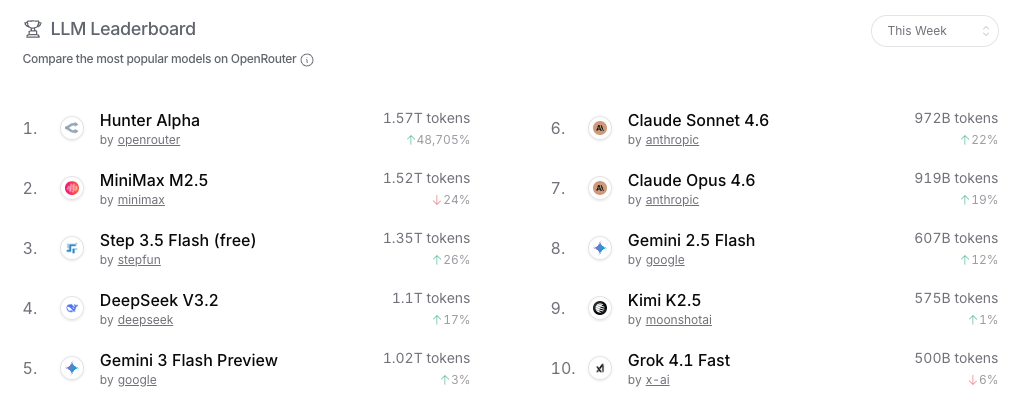Image resolution: width=1028 pixels, height=403 pixels.
Task: Open the This Week time range dropdown
Action: [934, 31]
